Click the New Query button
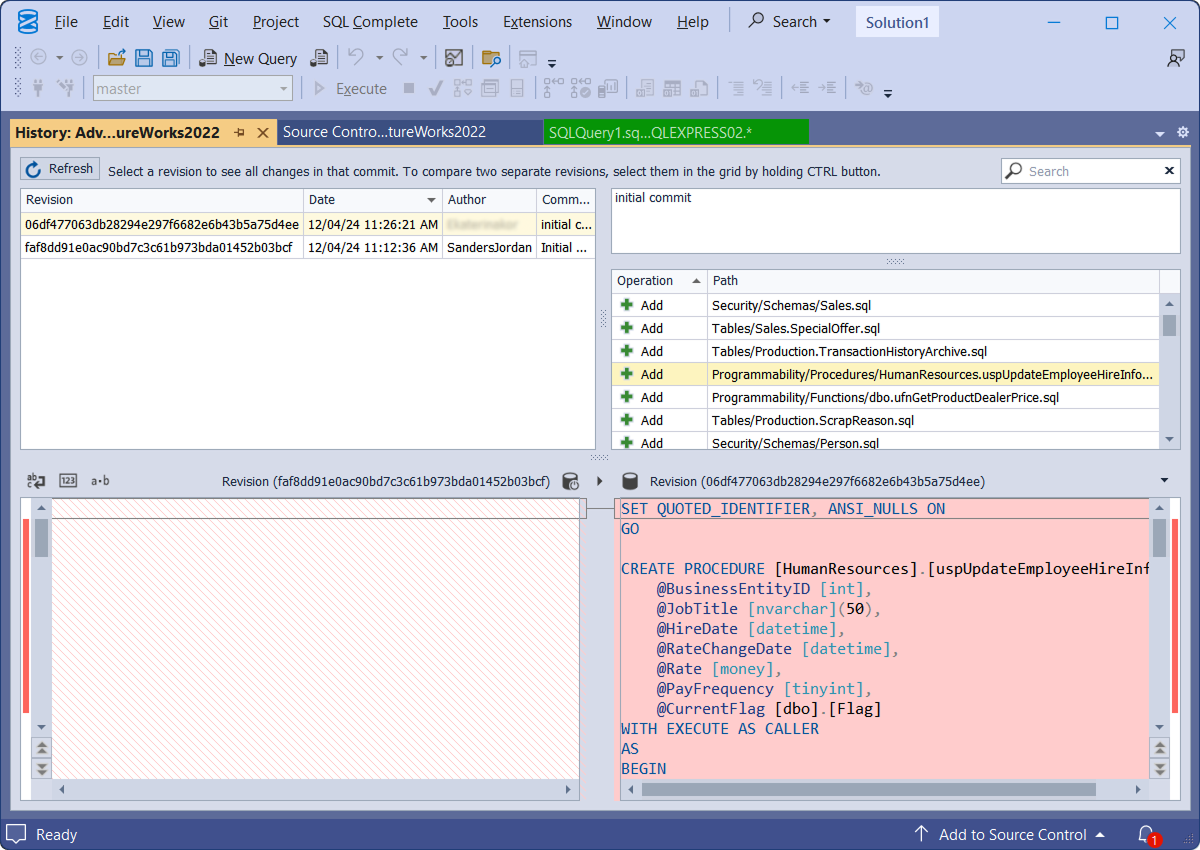Image resolution: width=1200 pixels, height=850 pixels. [x=249, y=58]
